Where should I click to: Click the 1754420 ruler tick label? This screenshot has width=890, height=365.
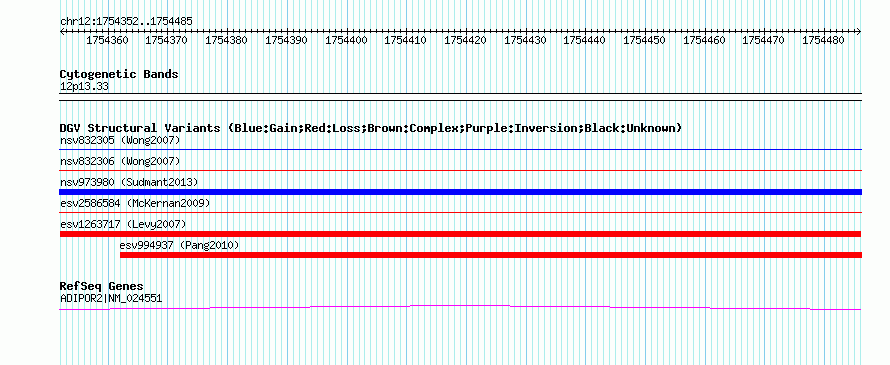tap(465, 41)
